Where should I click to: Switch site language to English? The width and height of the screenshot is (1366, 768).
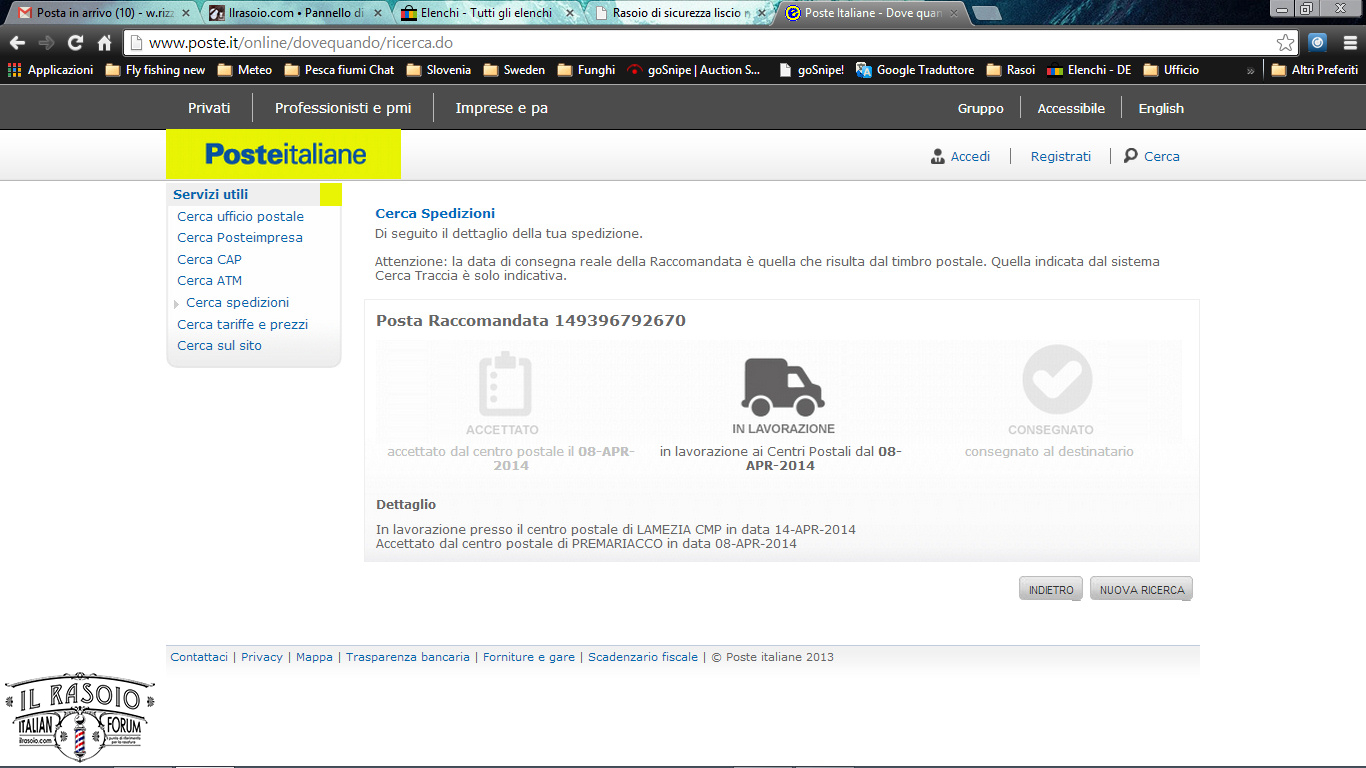pyautogui.click(x=1161, y=108)
